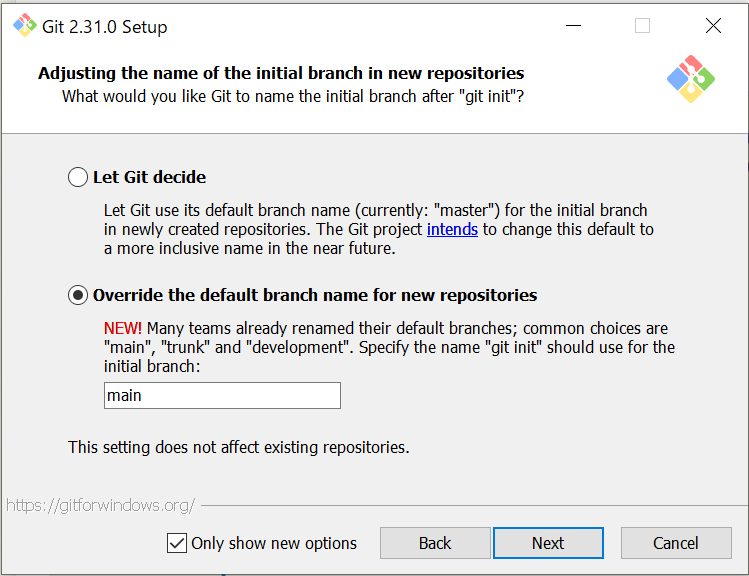Click the initial branch name field containing 'main'
Screen dimensions: 749x576
coord(222,395)
